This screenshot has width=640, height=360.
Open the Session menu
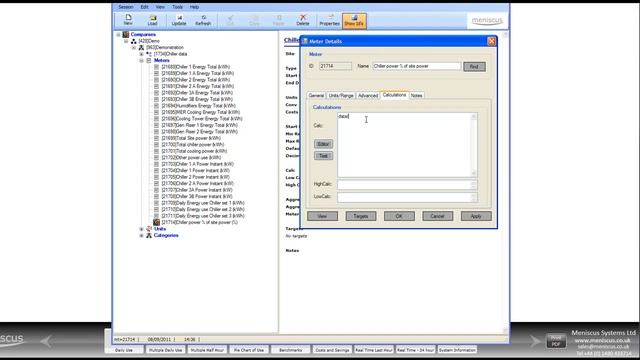(x=126, y=7)
